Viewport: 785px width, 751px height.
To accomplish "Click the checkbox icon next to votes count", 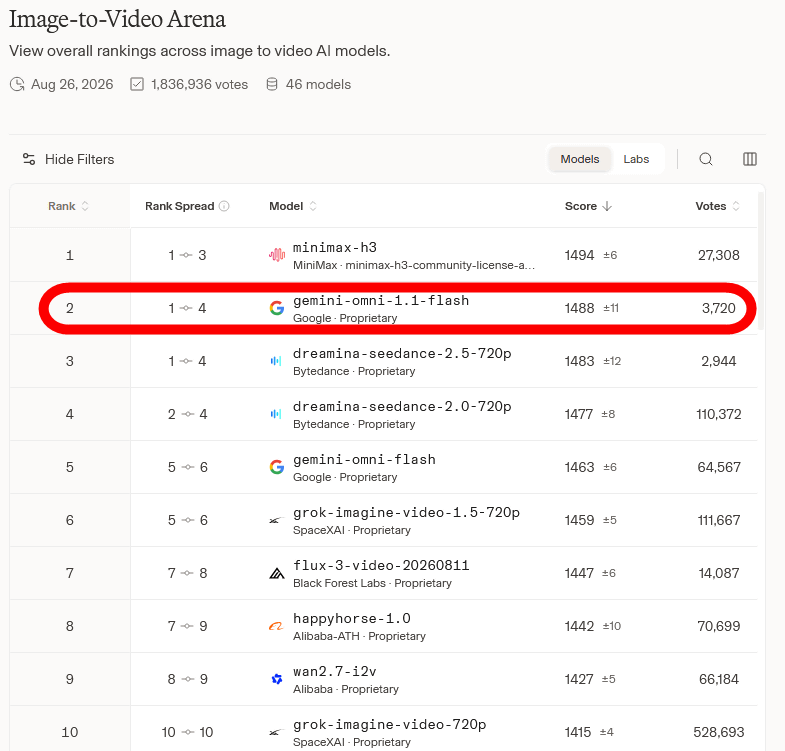I will coord(137,84).
